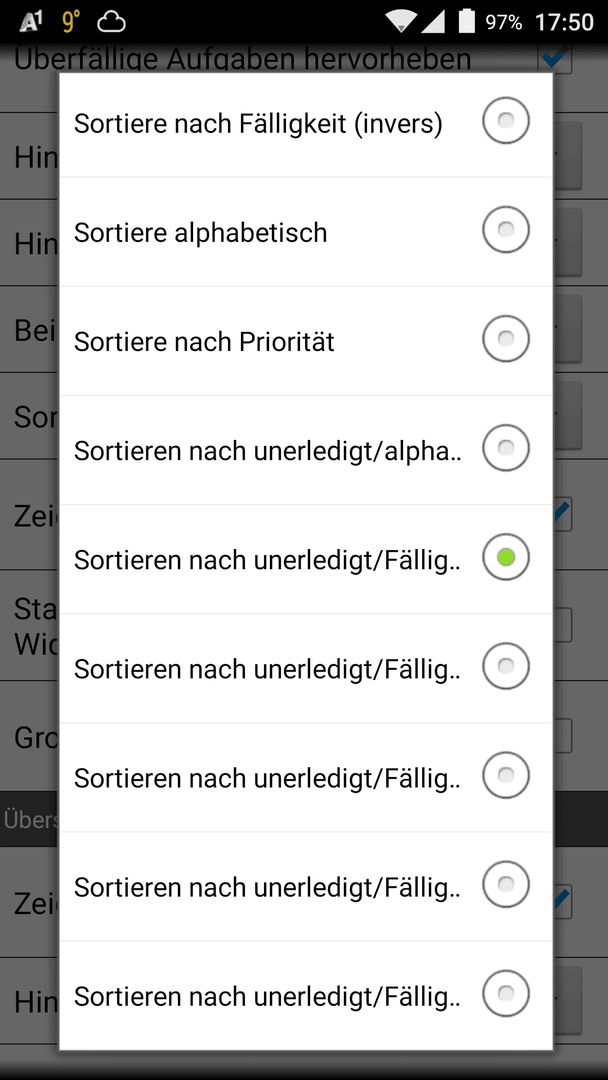The width and height of the screenshot is (608, 1080).
Task: Choose the 'Sortieren nach unerledigt/alpha..' entry text
Action: click(x=268, y=451)
